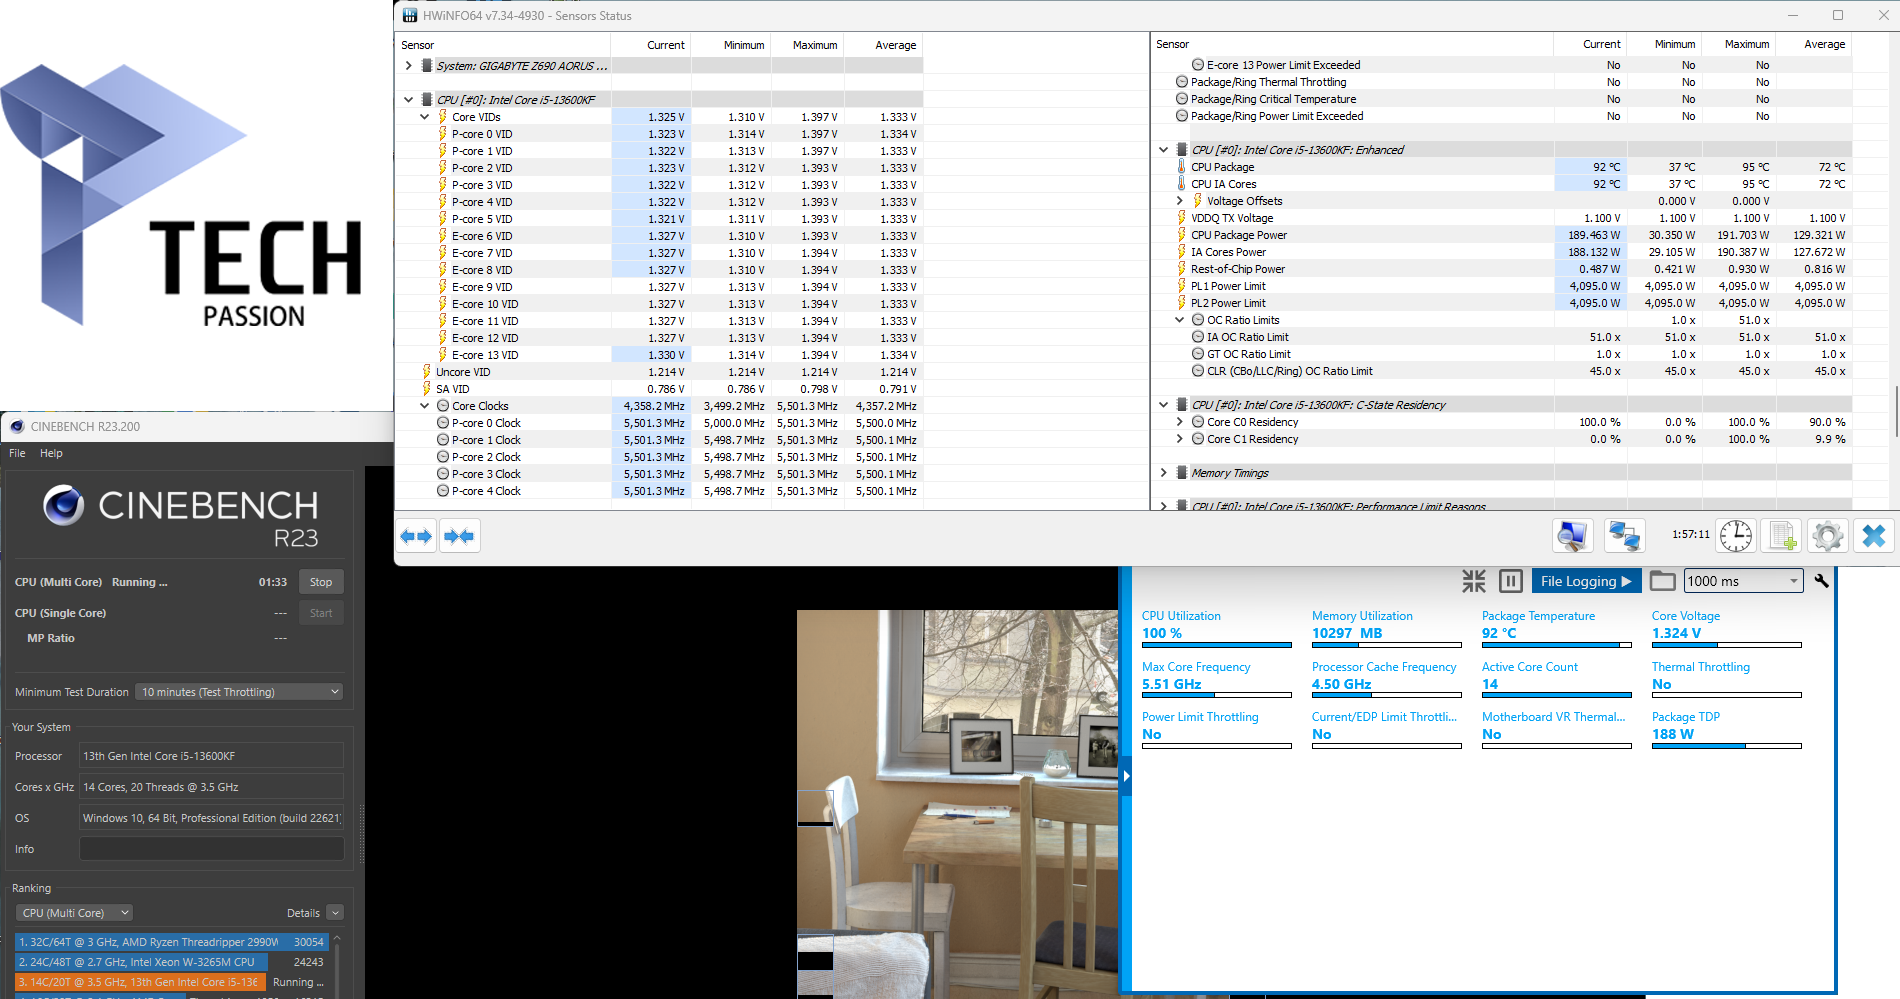
Task: Toggle the compact view inward-arrows icon
Action: point(1473,581)
